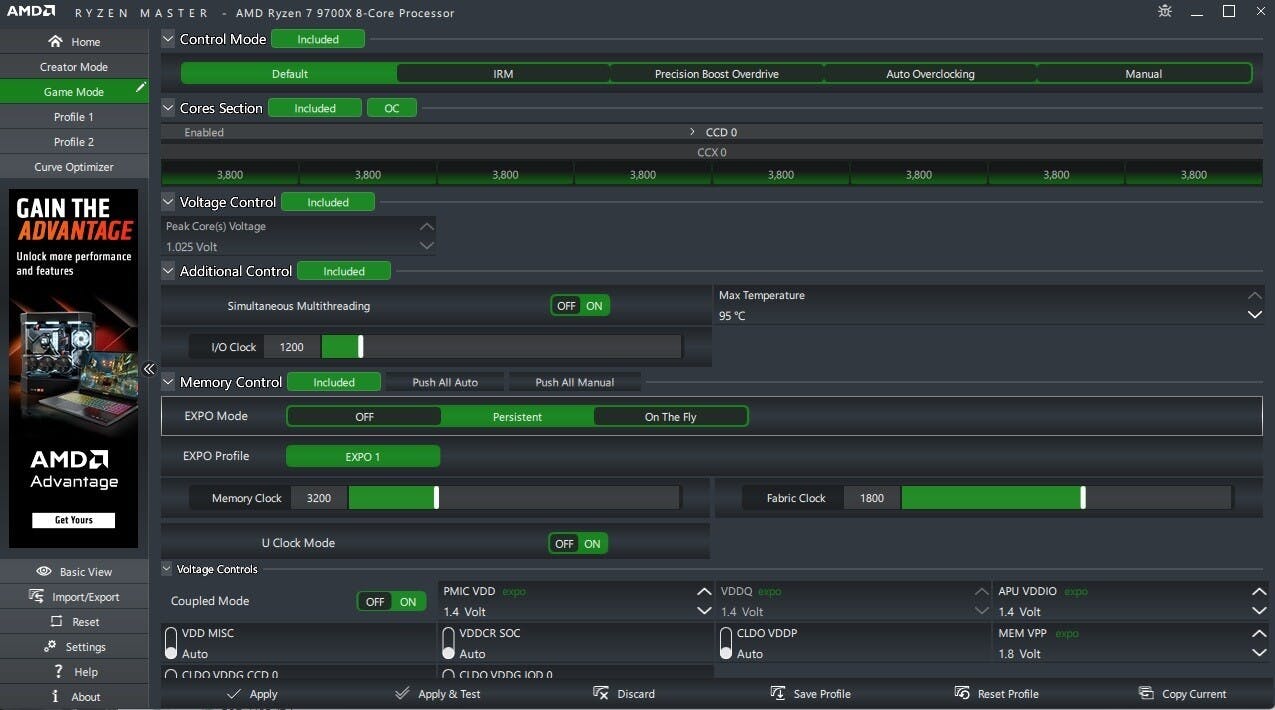Click Copy Current in the bottom bar

point(1182,694)
